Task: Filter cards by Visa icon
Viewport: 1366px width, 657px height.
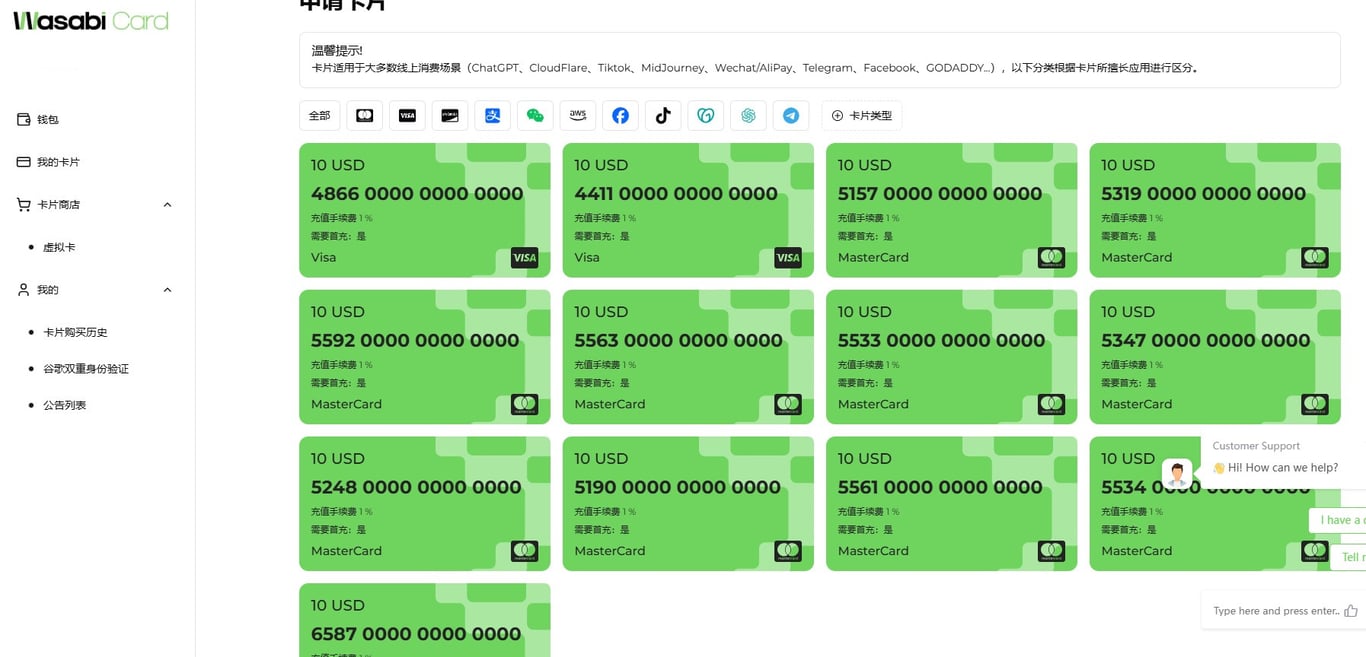Action: (x=407, y=116)
